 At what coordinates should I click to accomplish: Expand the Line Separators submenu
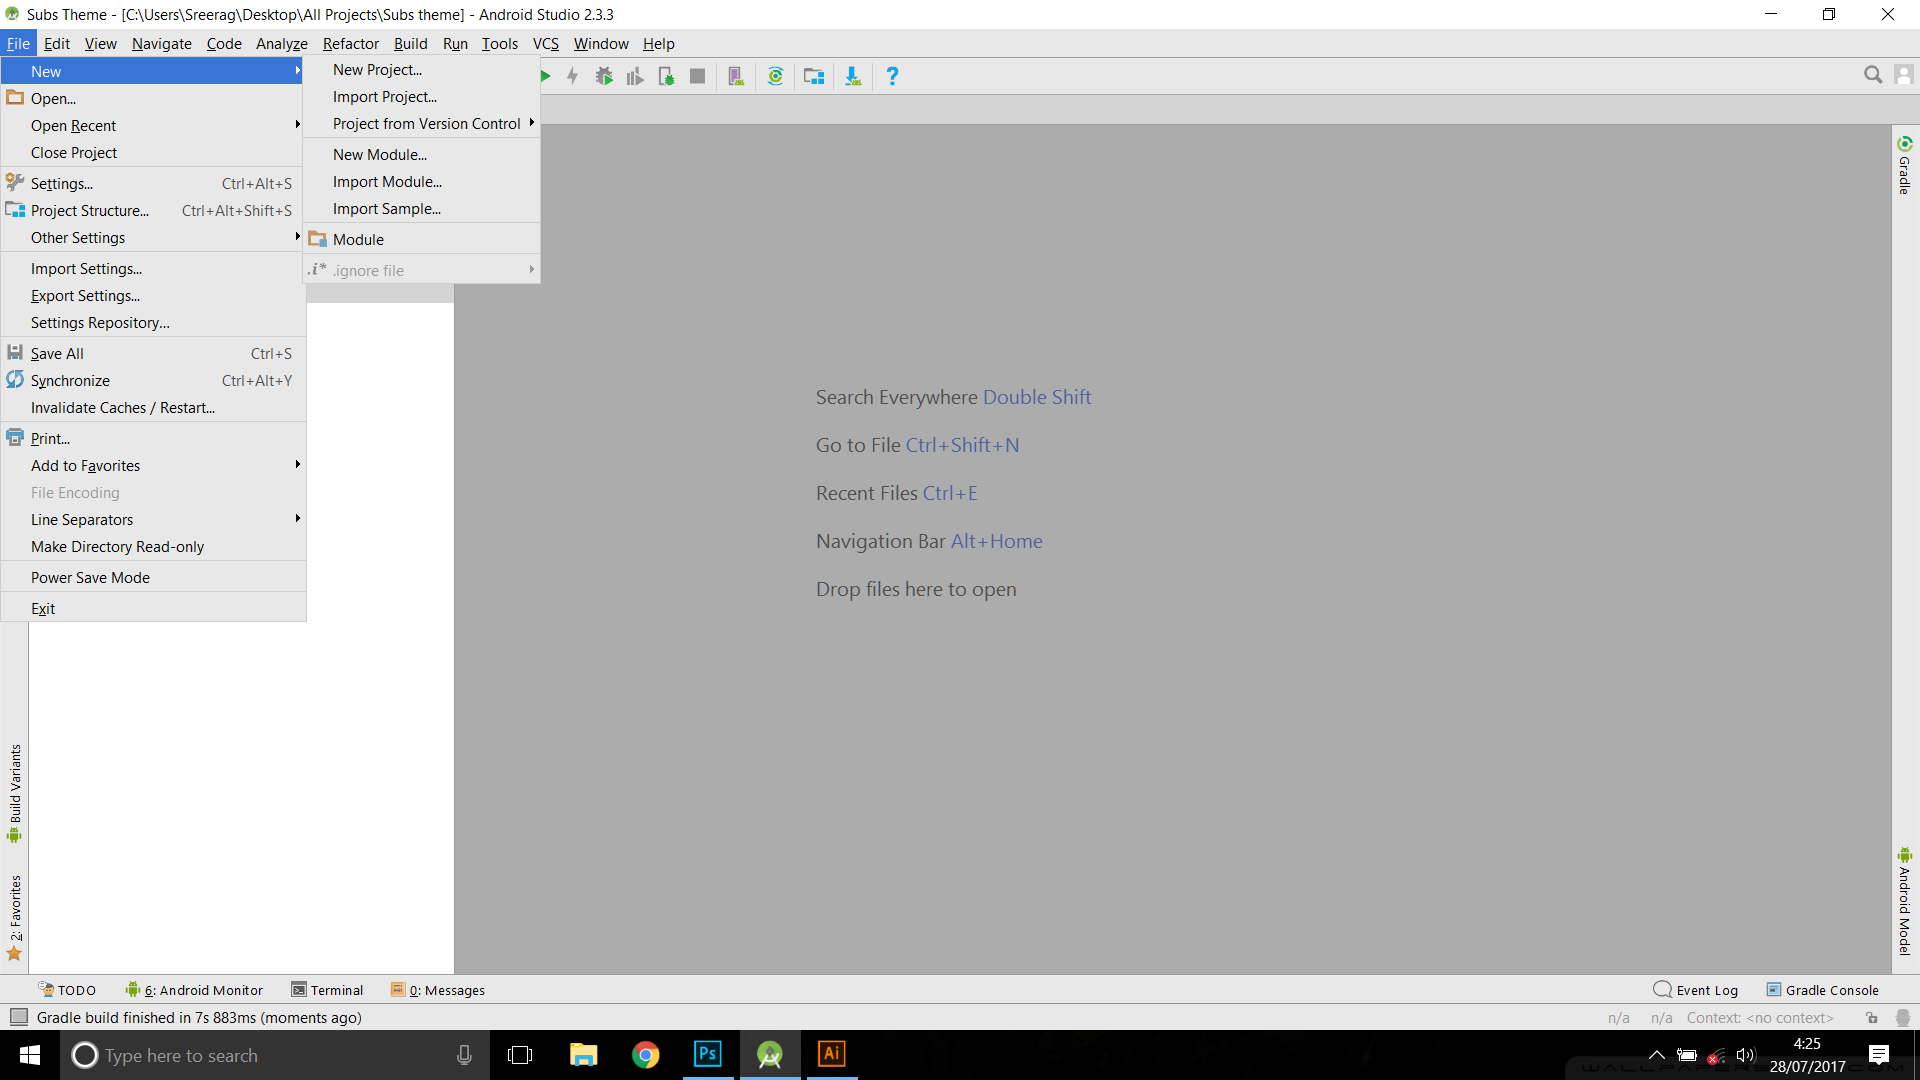pyautogui.click(x=82, y=520)
